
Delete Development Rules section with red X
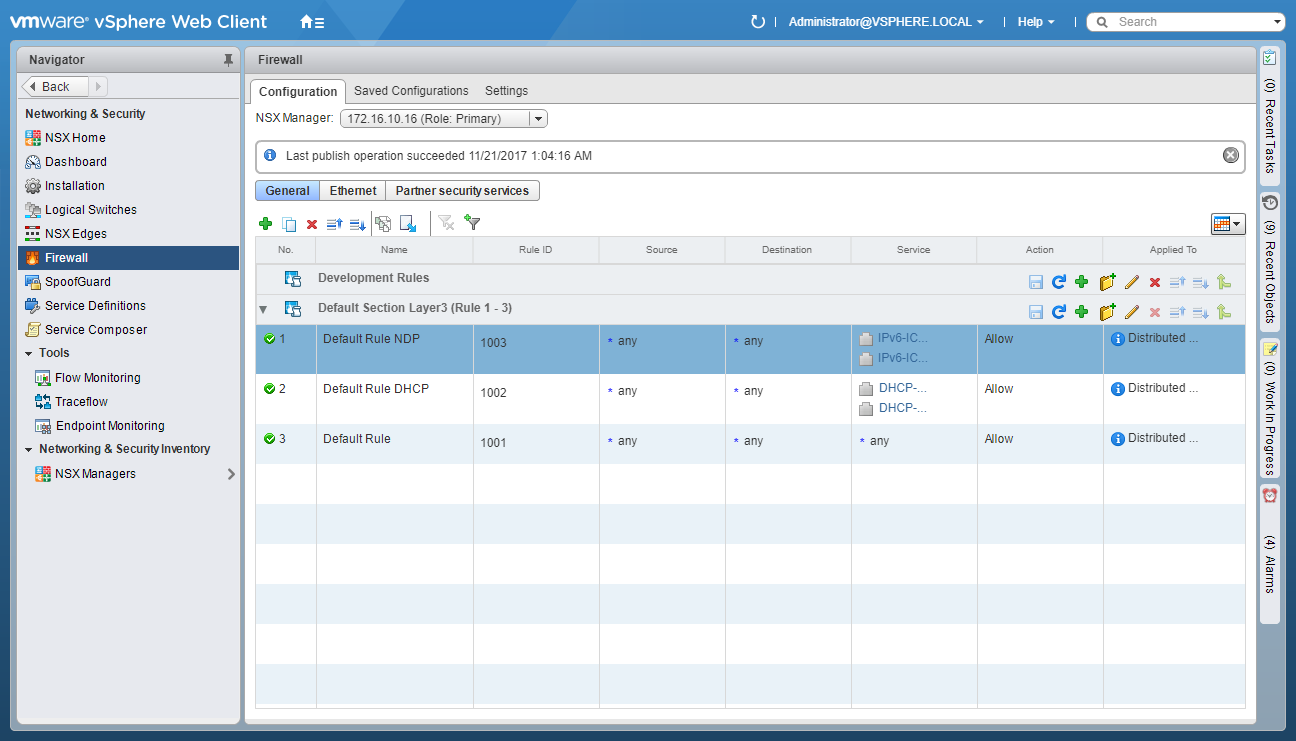click(x=1155, y=283)
